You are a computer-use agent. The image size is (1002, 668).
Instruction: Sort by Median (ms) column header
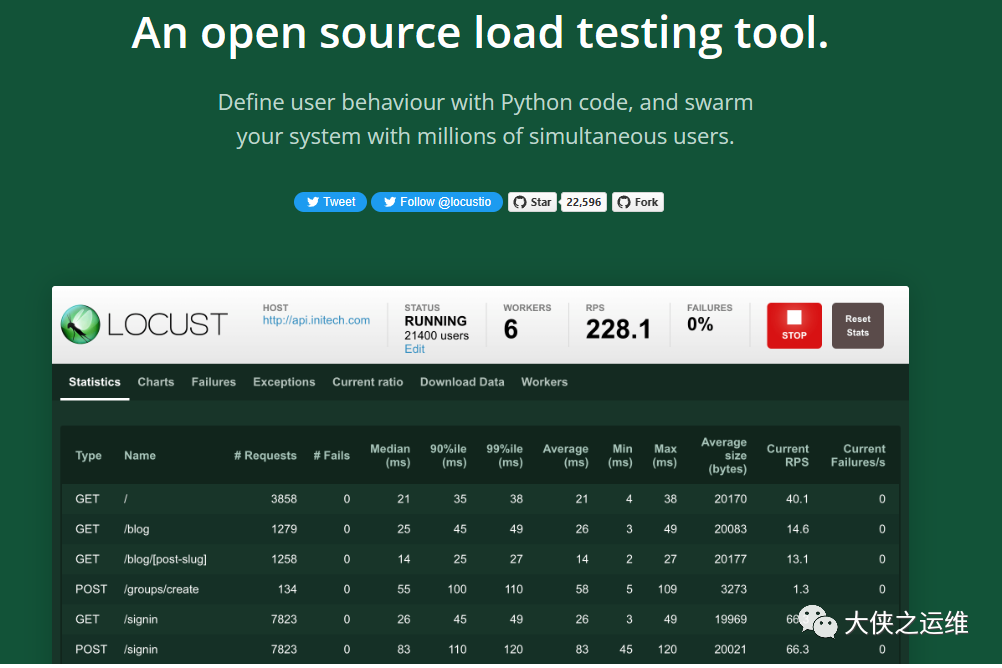click(390, 456)
